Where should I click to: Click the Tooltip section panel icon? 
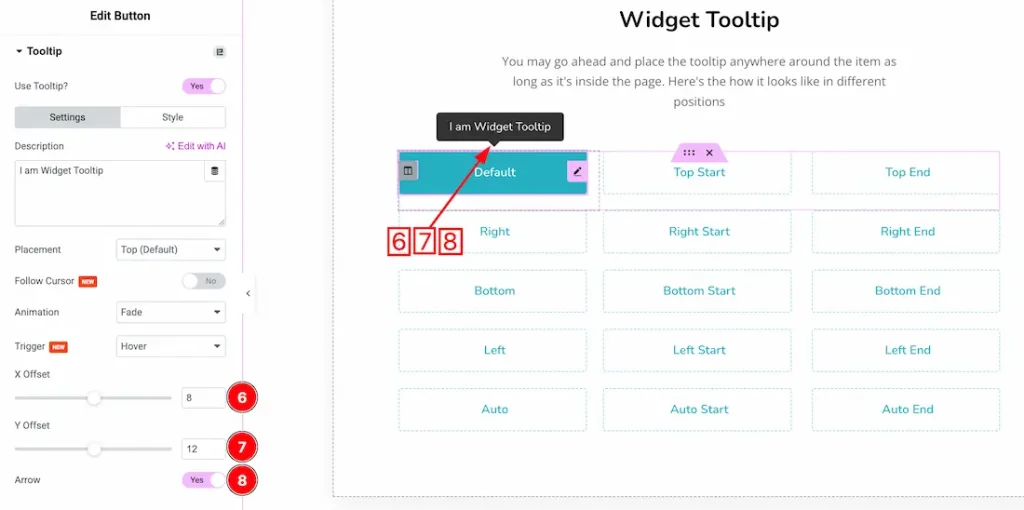pos(219,52)
